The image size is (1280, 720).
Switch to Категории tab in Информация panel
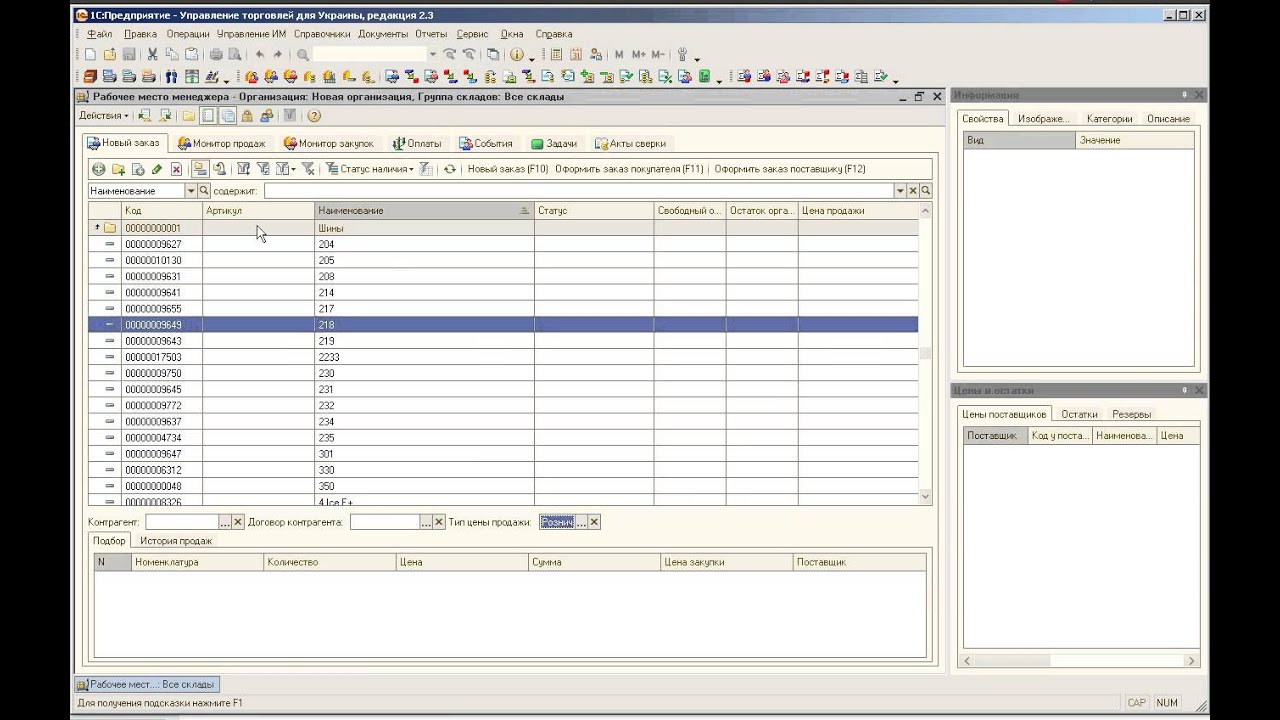(1109, 118)
